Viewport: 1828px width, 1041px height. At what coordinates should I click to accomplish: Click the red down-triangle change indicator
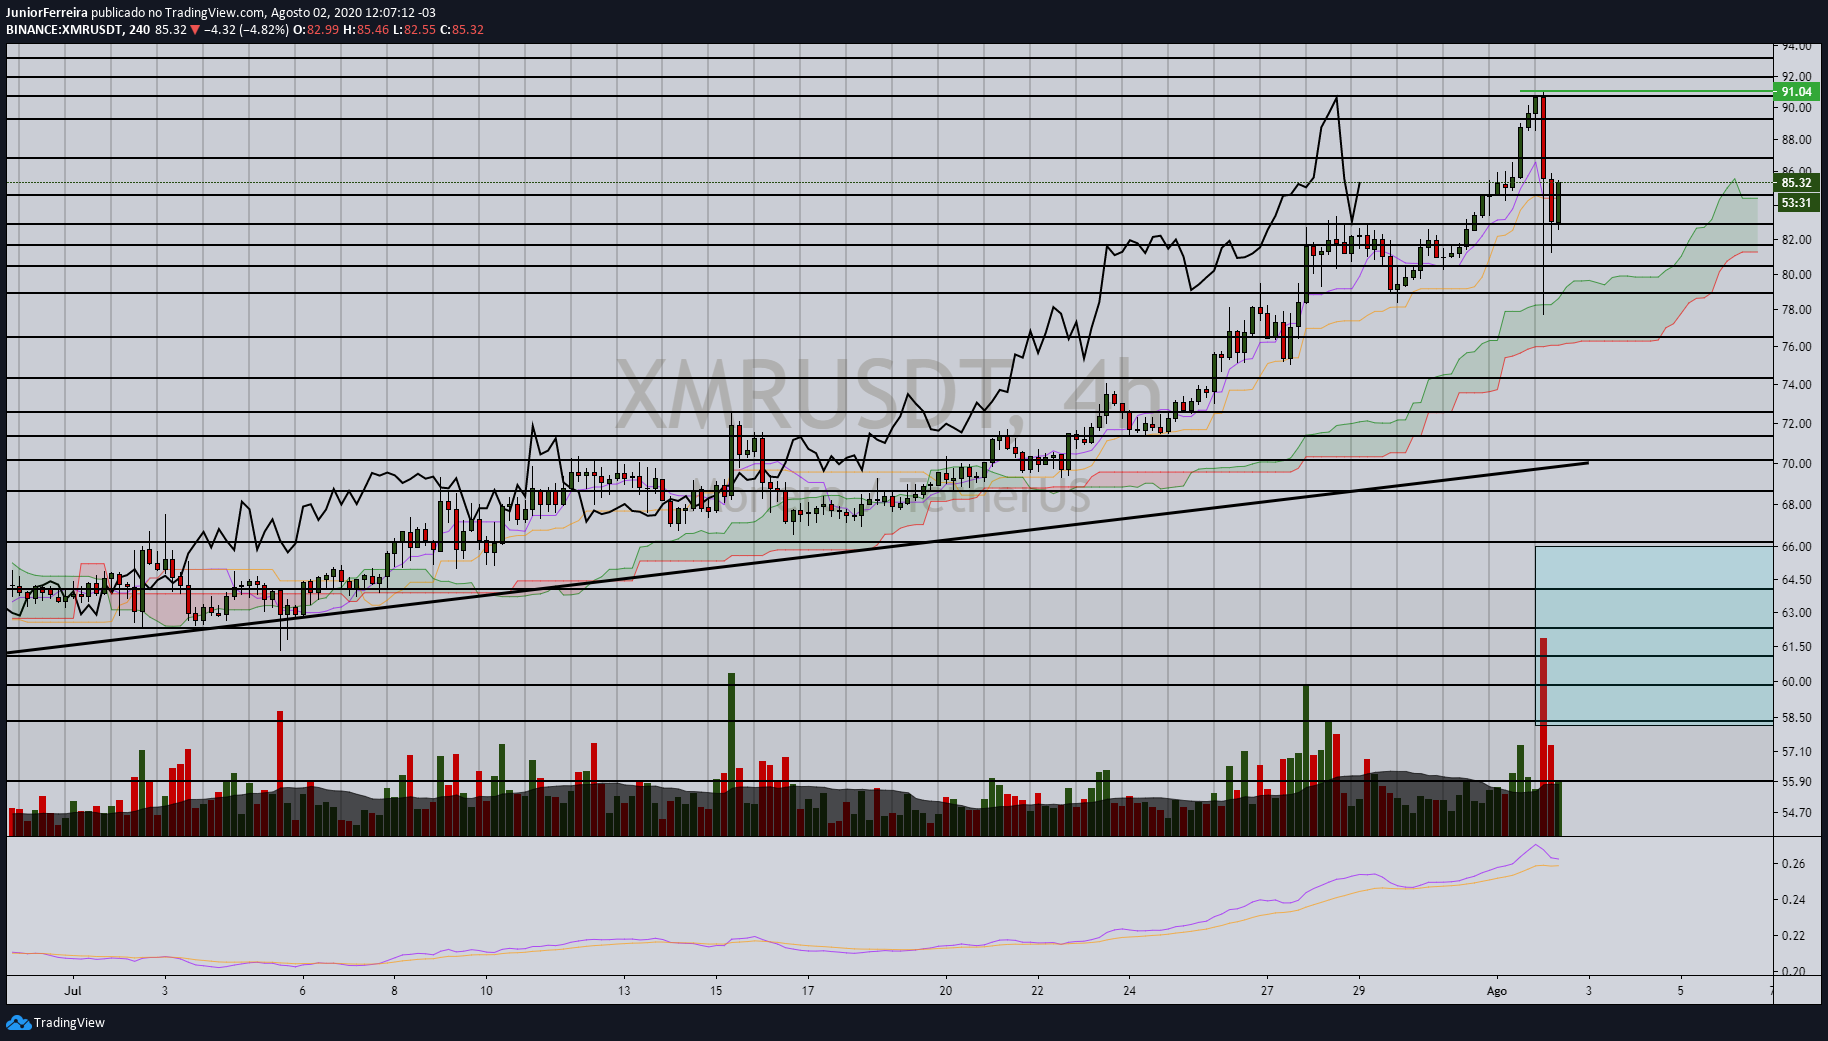pos(195,29)
